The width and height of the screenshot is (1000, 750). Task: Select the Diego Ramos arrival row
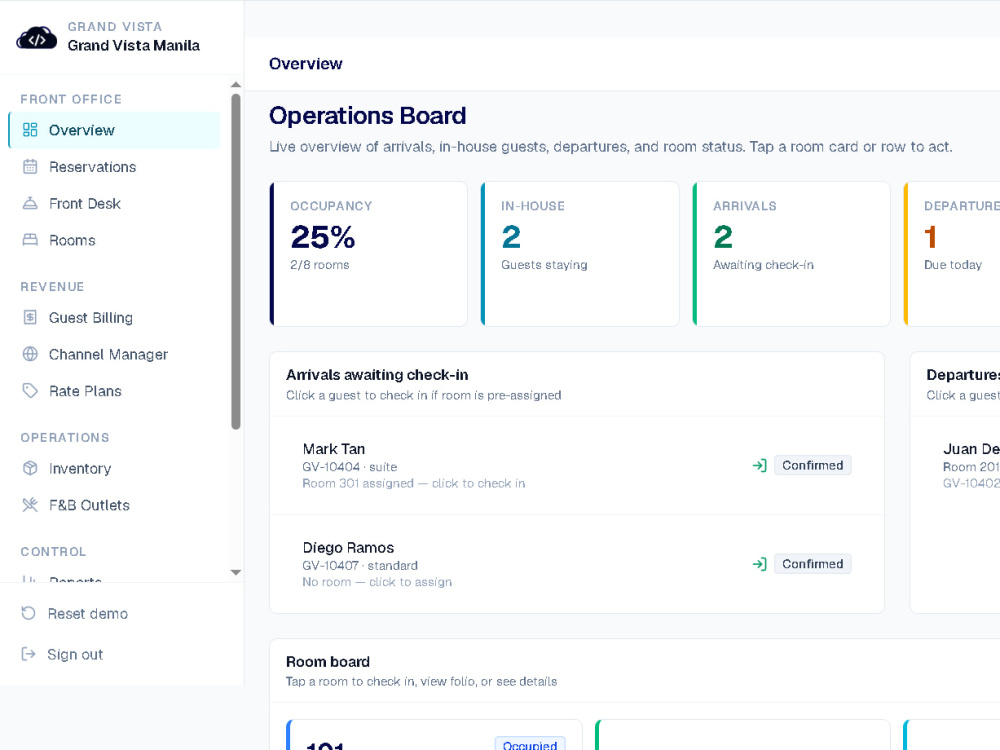coord(577,564)
